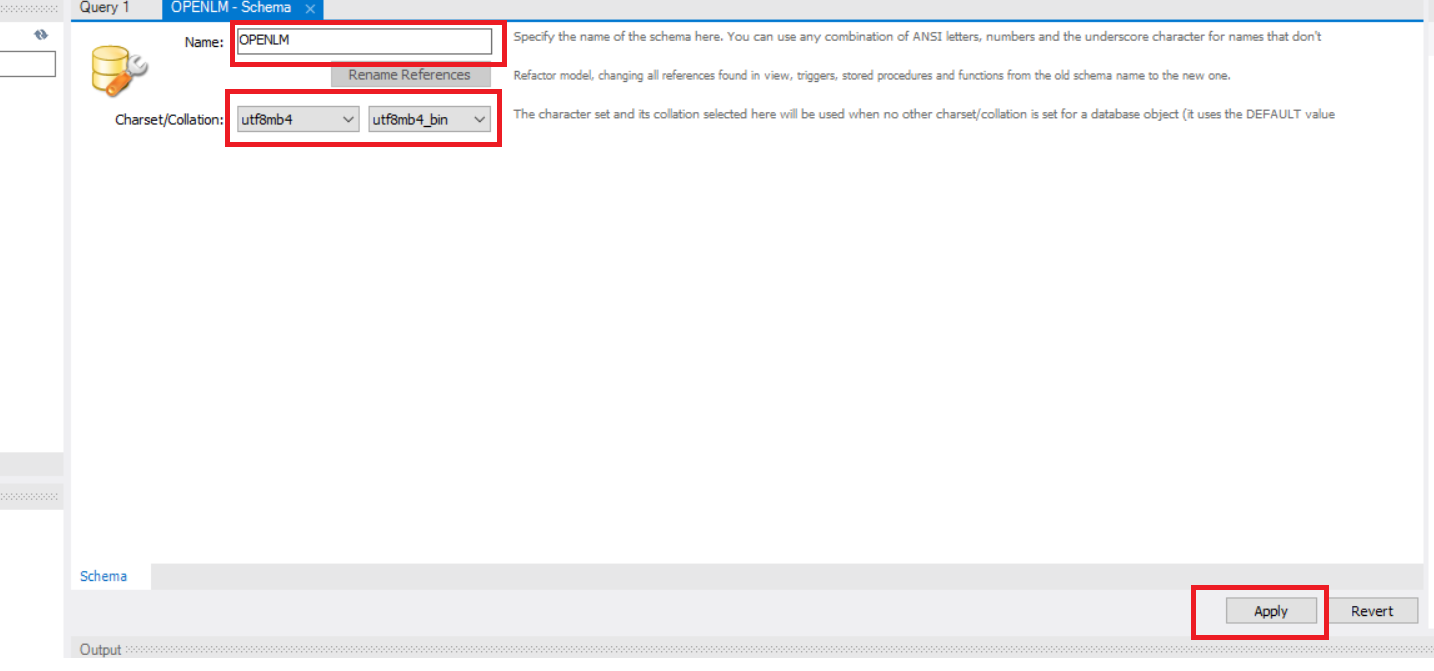Image resolution: width=1434 pixels, height=671 pixels.
Task: Expand the utf8mb4_bin collation dropdown
Action: tap(429, 119)
